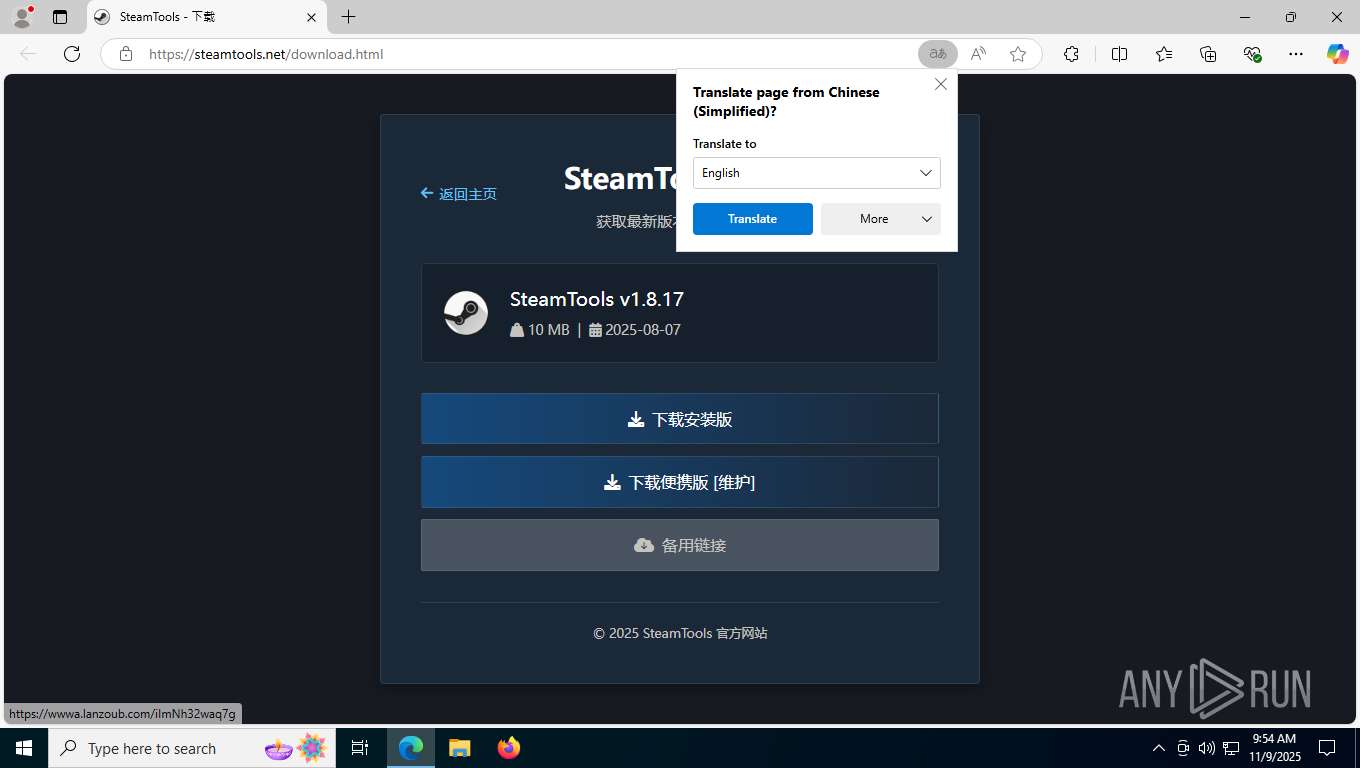Click the Edge icon on taskbar
1360x768 pixels.
click(x=411, y=748)
